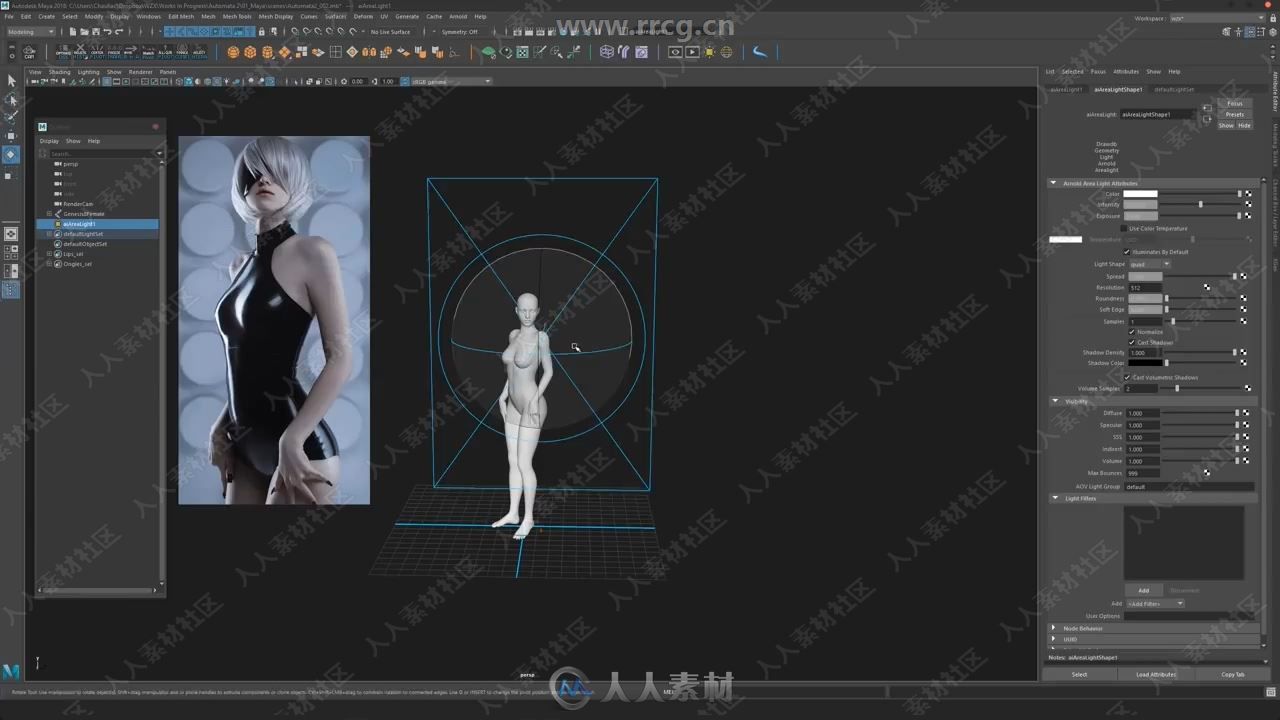Click the Scale tool in toolbox
Screen dimensions: 1280x720
(11, 175)
